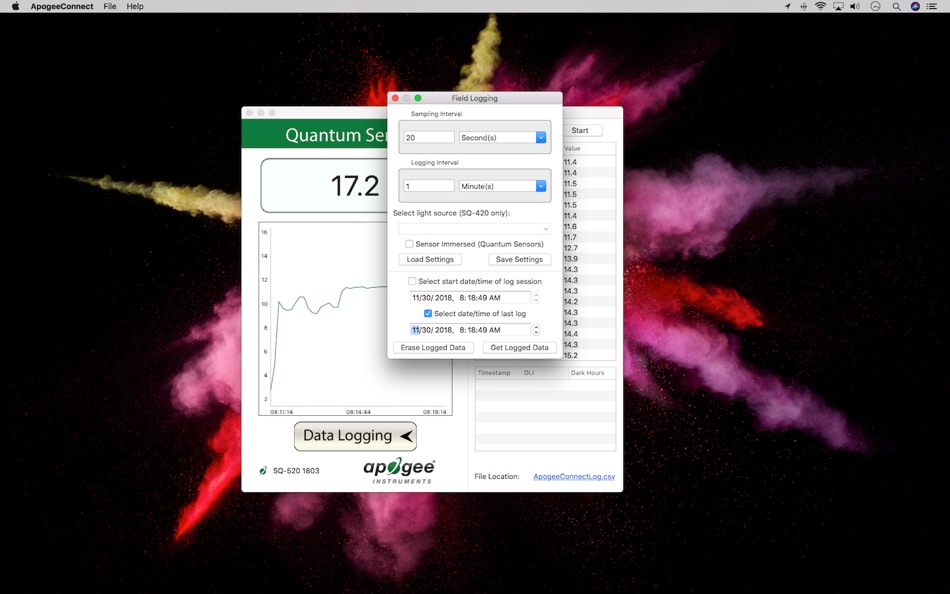Activate Siri from the menu bar
This screenshot has width=950, height=594.
(x=915, y=6)
